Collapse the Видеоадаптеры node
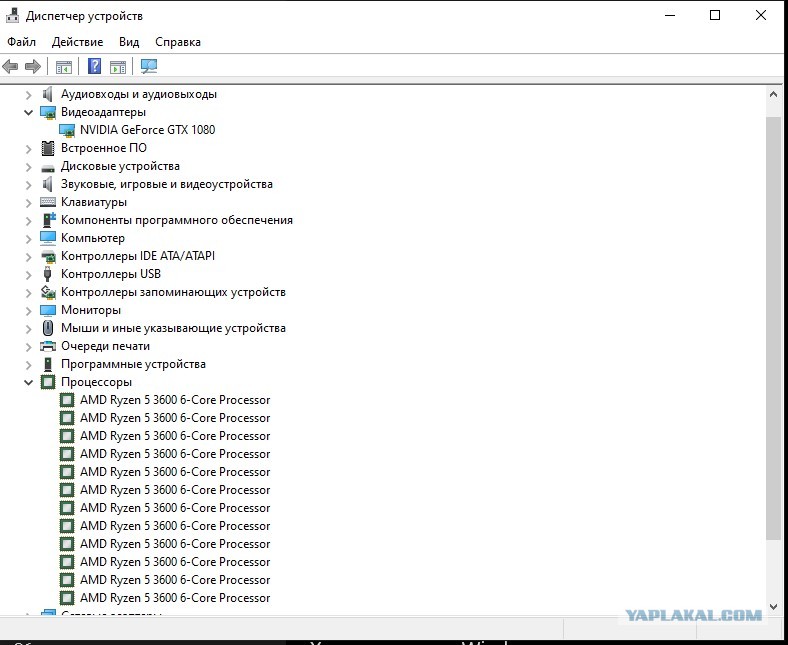Image resolution: width=788 pixels, height=645 pixels. click(29, 112)
